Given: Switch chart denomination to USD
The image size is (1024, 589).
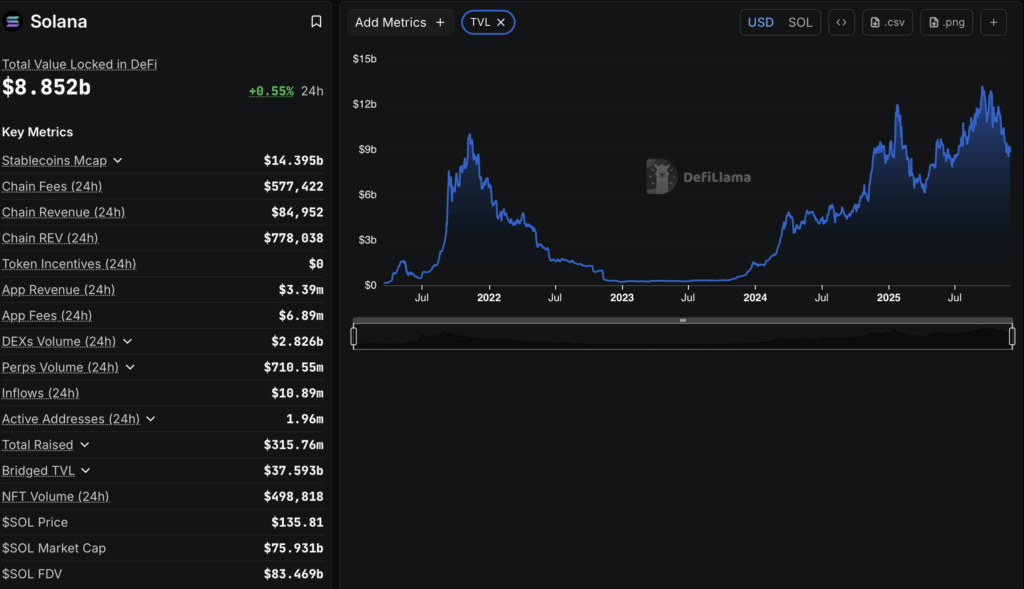Looking at the screenshot, I should tap(761, 22).
